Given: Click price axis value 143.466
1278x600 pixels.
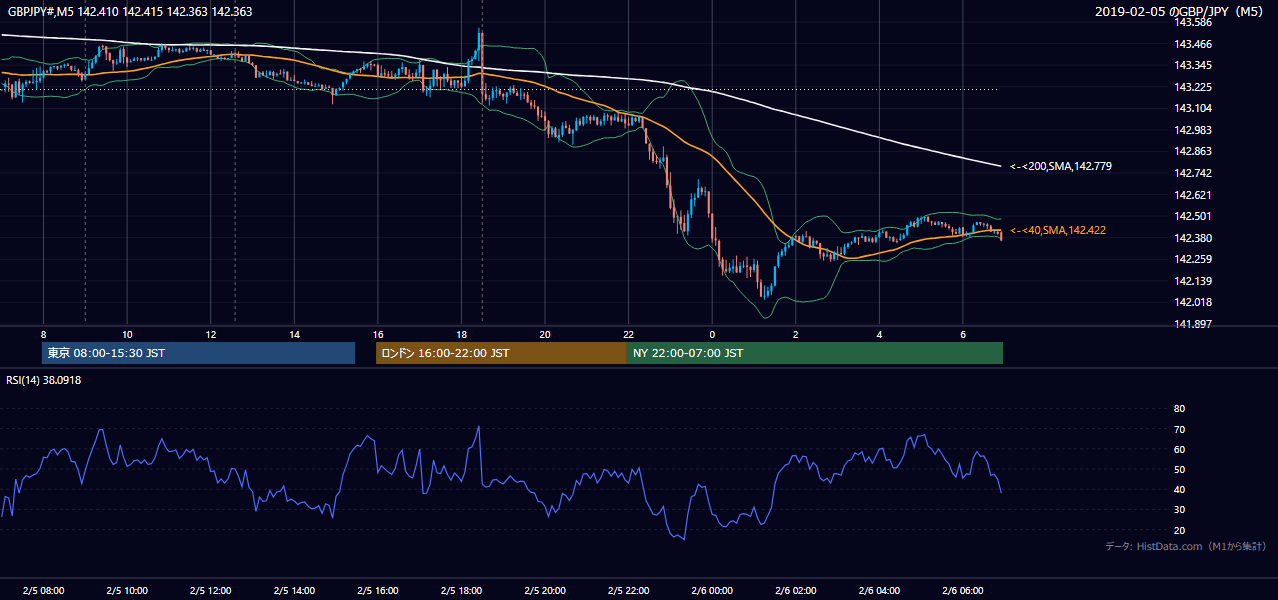Looking at the screenshot, I should click(x=1192, y=44).
